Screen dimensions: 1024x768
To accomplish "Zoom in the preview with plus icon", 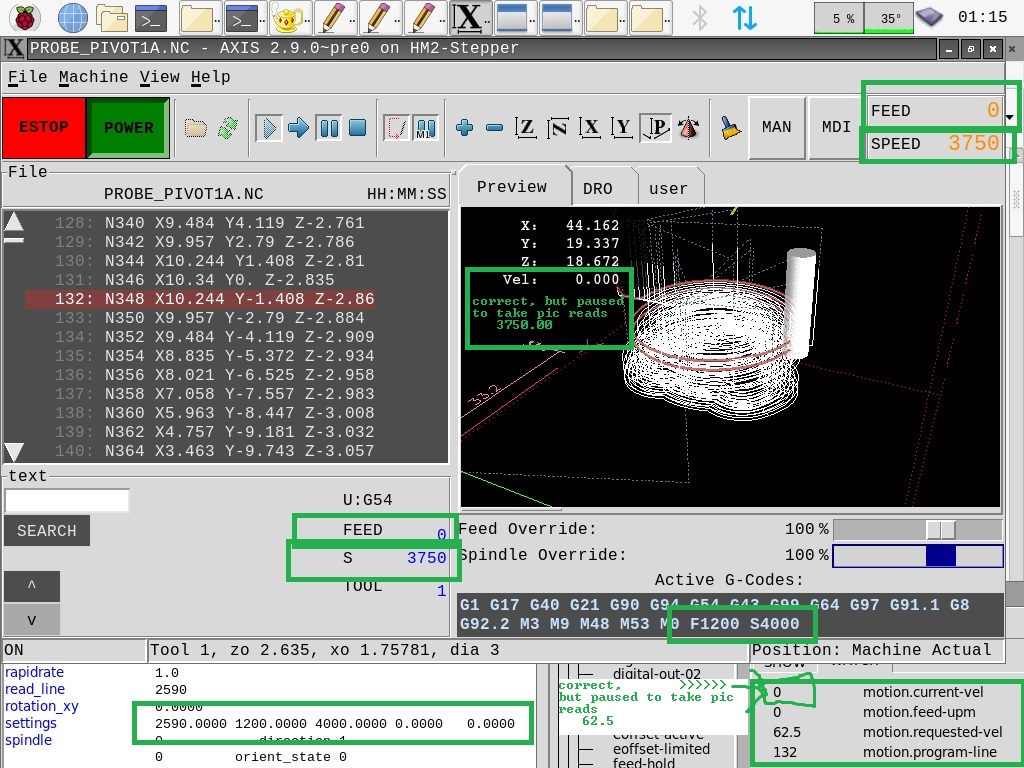I will click(x=464, y=128).
